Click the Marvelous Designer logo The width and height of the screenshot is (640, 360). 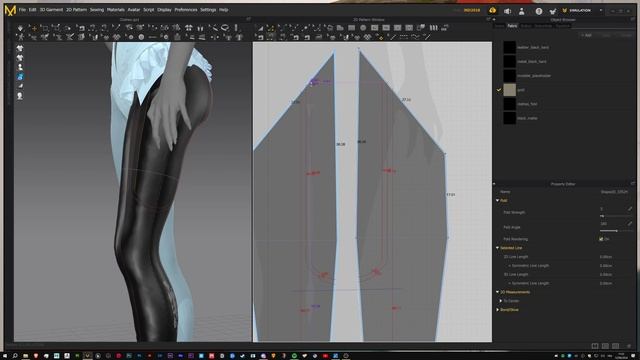10,10
